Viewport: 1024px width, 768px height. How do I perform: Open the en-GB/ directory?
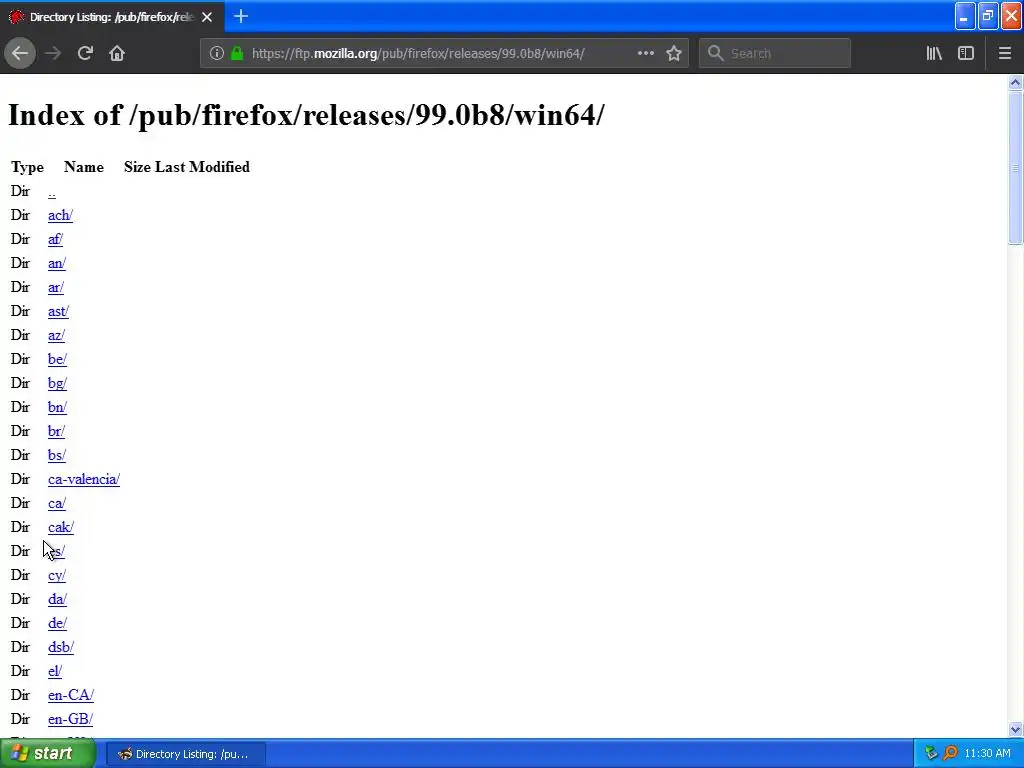(x=70, y=720)
